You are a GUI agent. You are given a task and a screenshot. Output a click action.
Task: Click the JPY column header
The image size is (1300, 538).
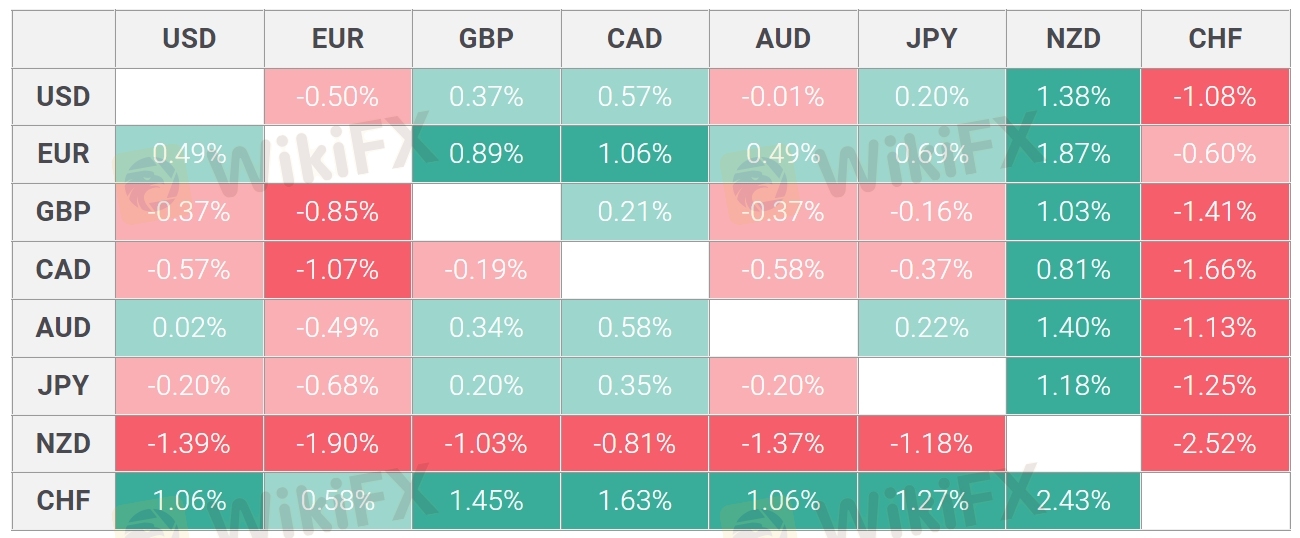[x=931, y=39]
